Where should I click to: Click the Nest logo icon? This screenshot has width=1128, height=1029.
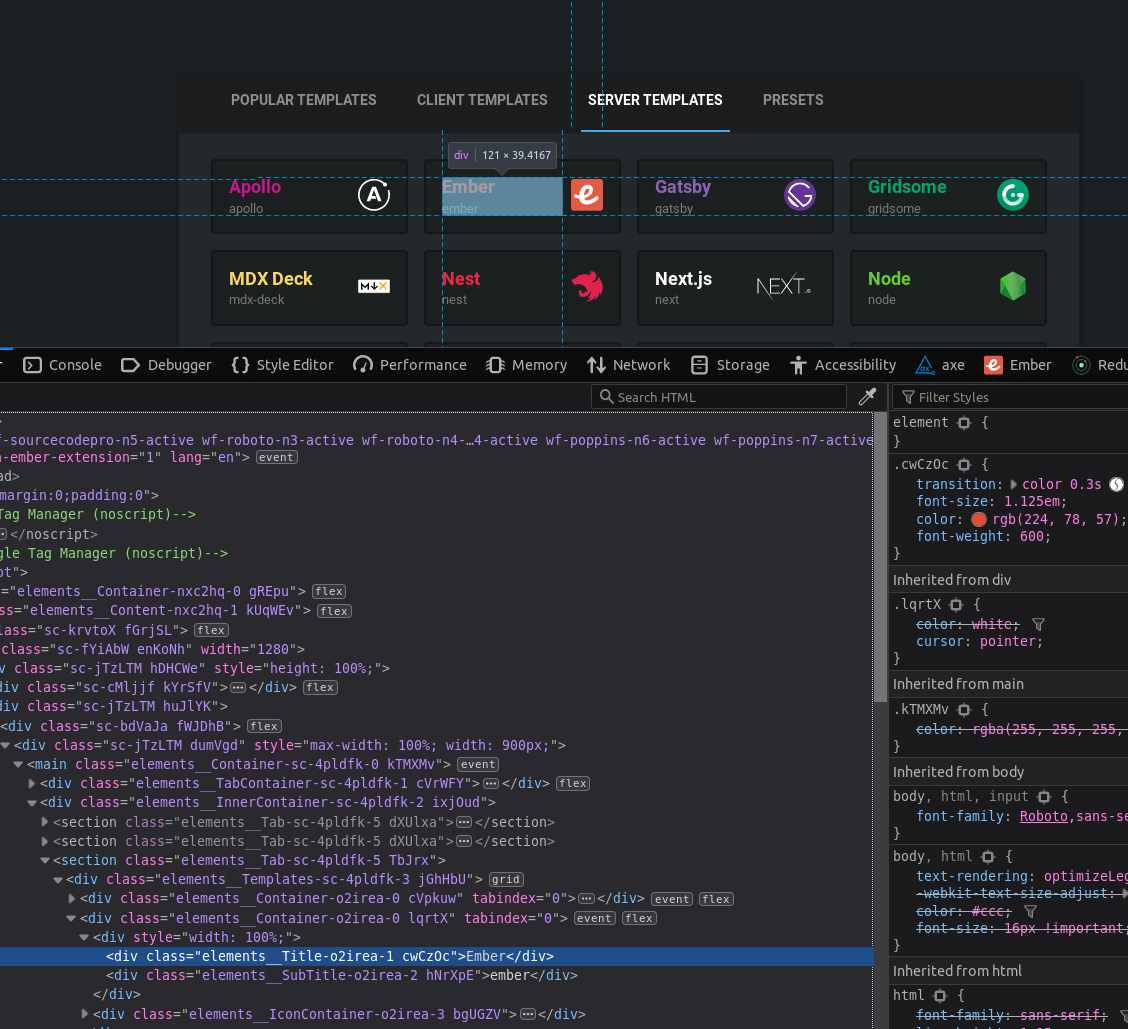[587, 286]
